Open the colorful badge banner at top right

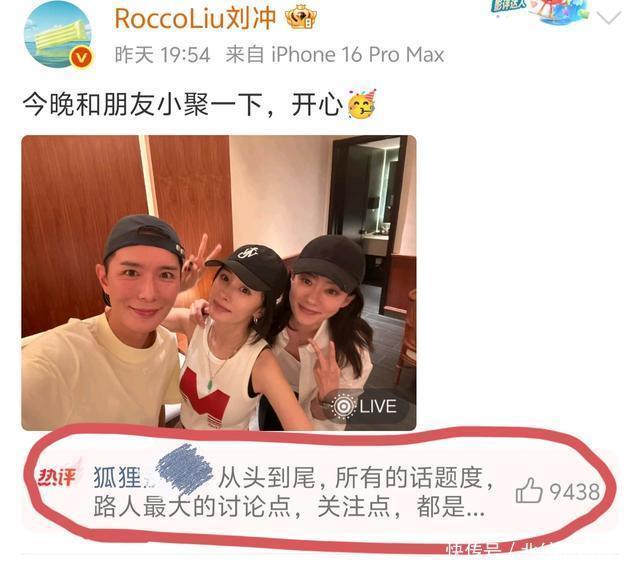pos(539,10)
